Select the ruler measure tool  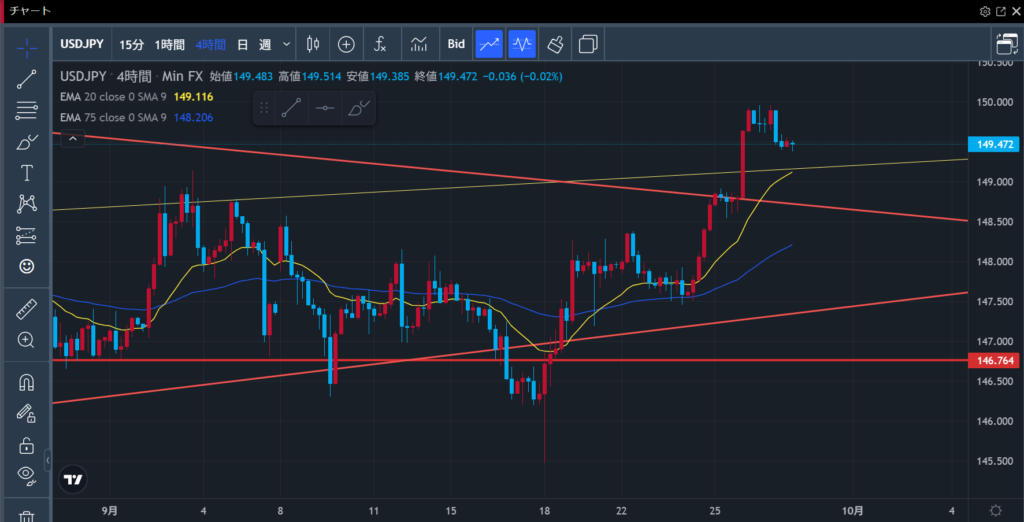(27, 310)
